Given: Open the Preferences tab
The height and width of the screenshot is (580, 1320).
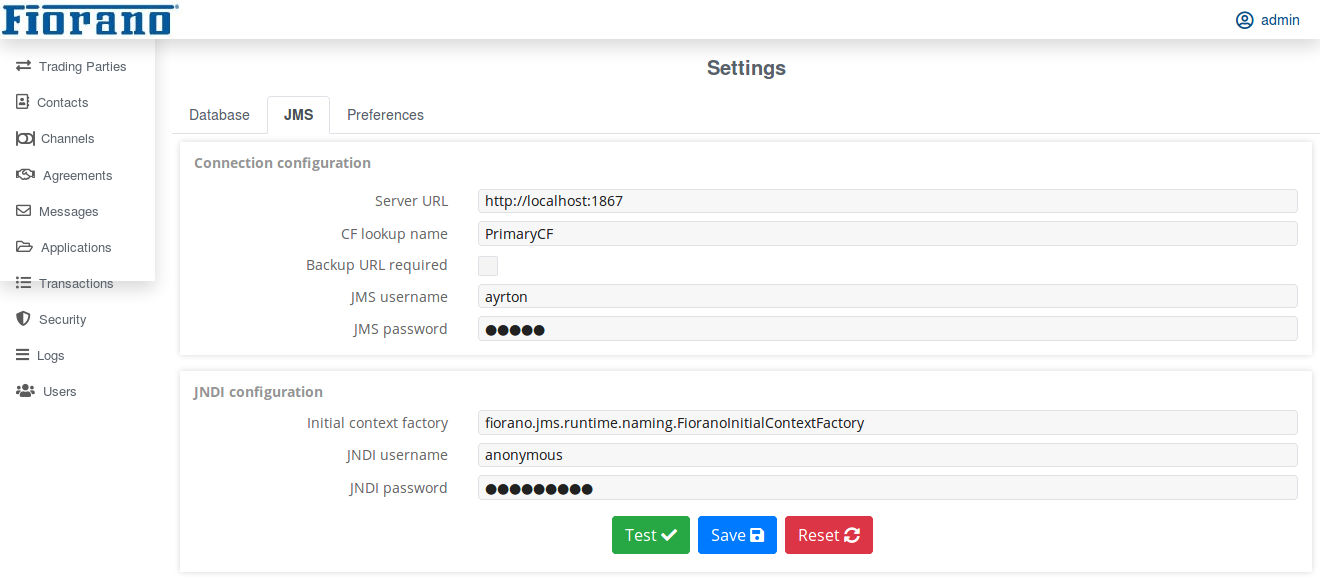Looking at the screenshot, I should [385, 115].
